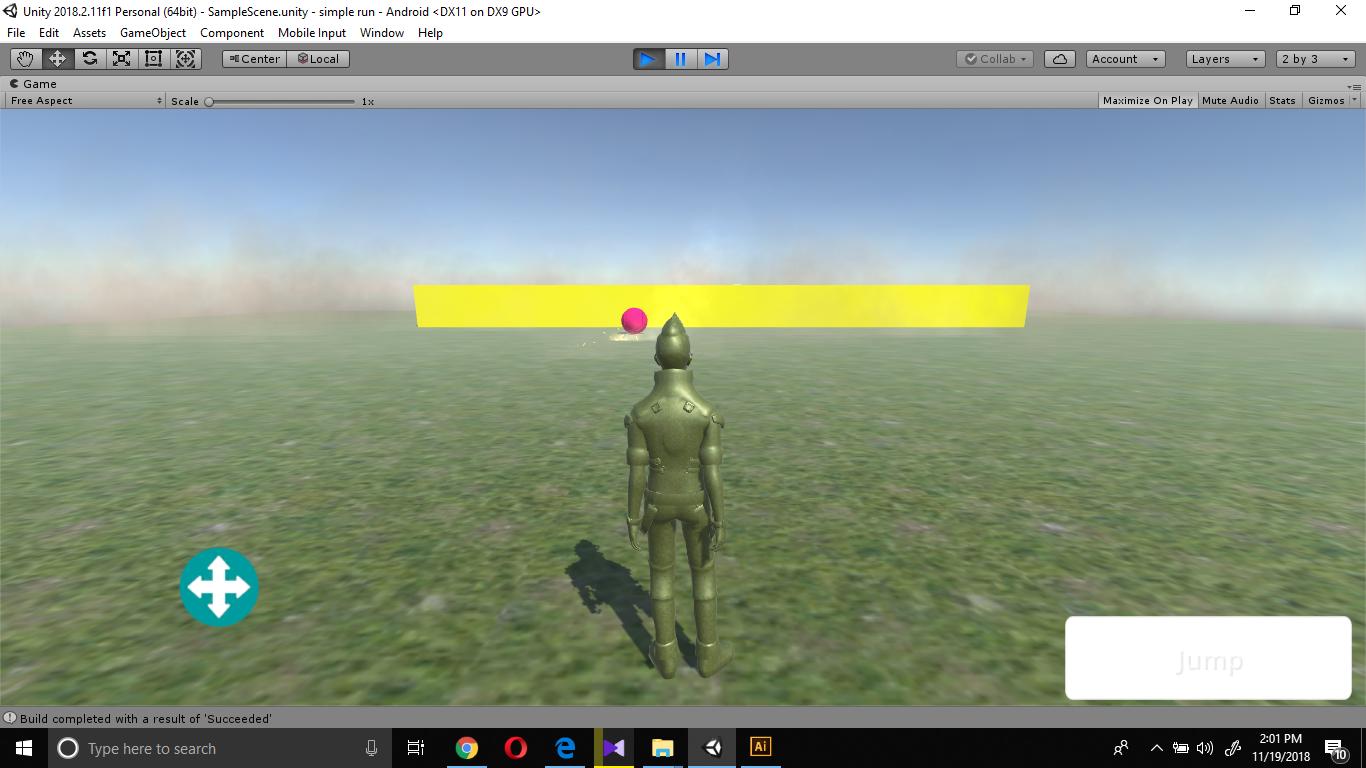Click the taskbar microphone icon
This screenshot has width=1366, height=768.
click(x=371, y=748)
